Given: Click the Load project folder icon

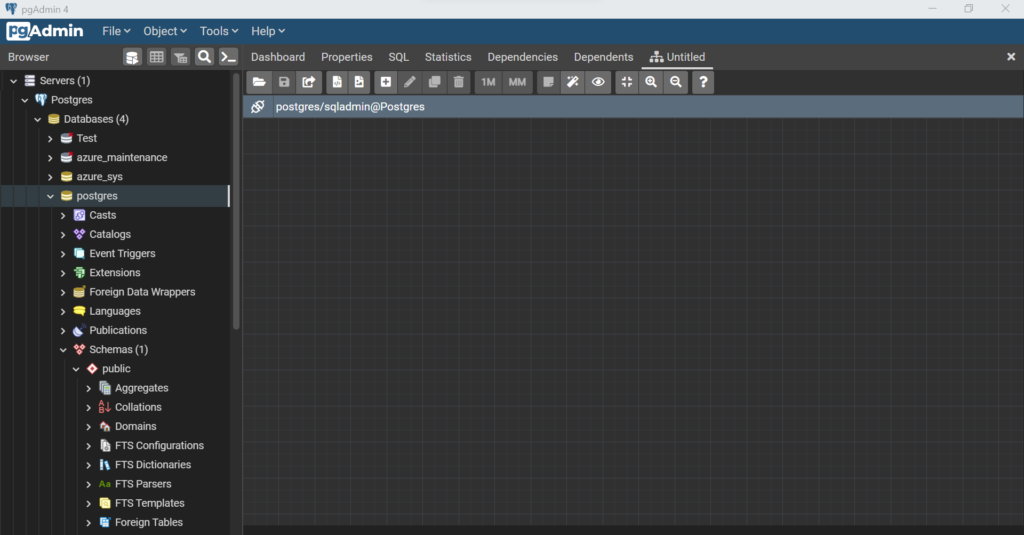Looking at the screenshot, I should (259, 82).
